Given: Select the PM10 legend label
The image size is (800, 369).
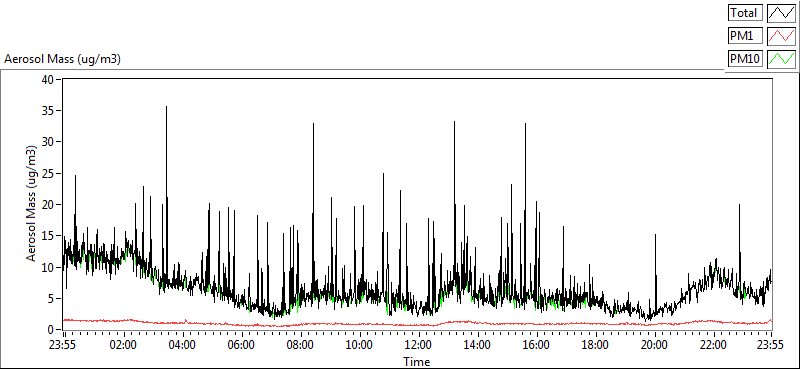Looking at the screenshot, I should pos(745,59).
